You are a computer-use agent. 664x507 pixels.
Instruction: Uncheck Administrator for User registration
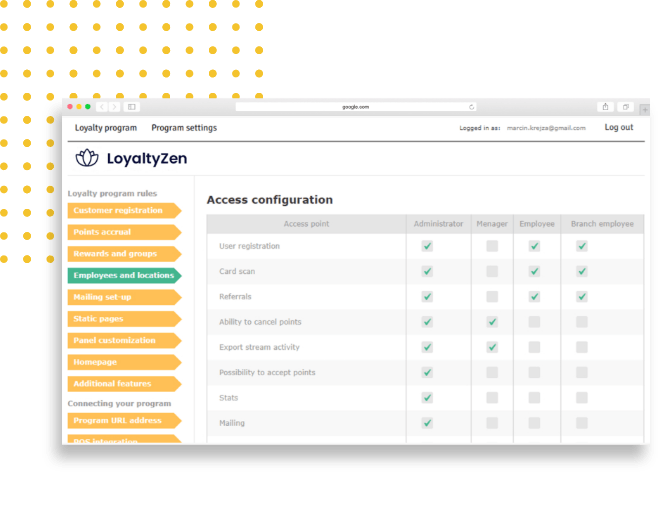click(427, 246)
